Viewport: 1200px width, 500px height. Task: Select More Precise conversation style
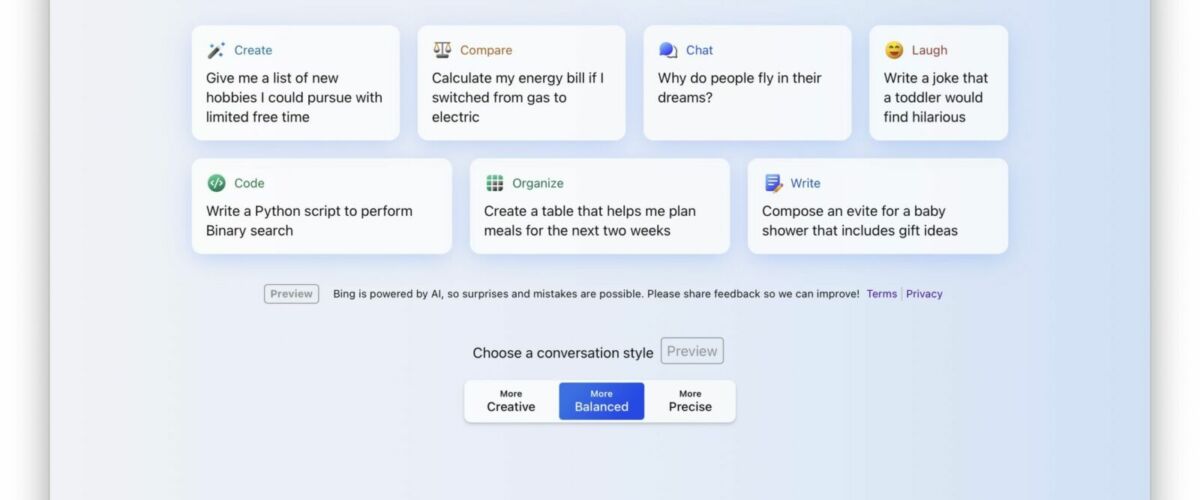click(x=690, y=401)
